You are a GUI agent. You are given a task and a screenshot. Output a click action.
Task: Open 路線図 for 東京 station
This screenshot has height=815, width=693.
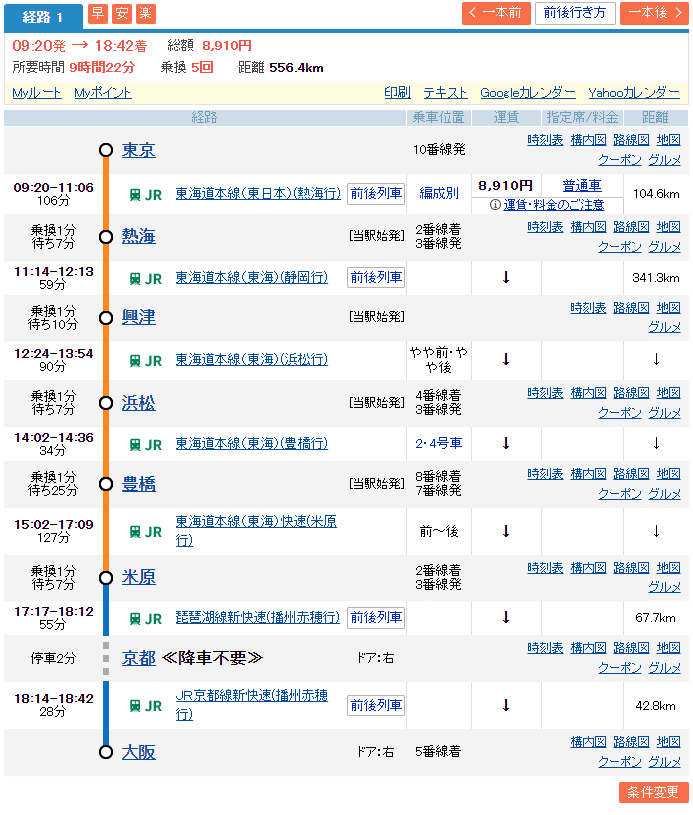631,140
